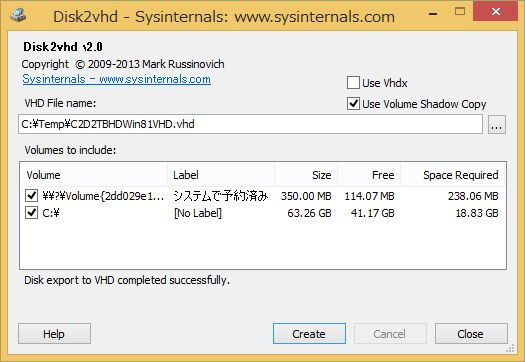Select the C:¥ volume name
The height and width of the screenshot is (362, 525).
51,213
